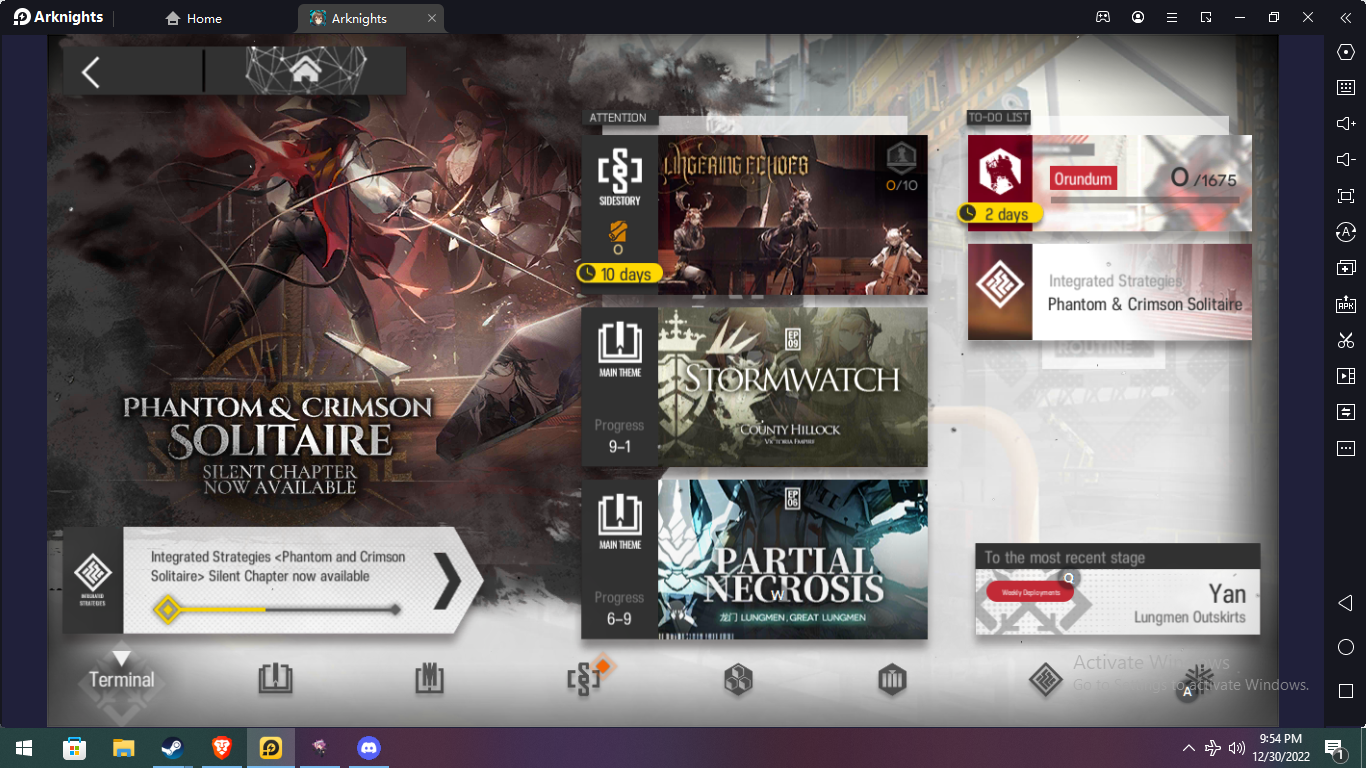Open the Lingering Echoes sidestory banner
This screenshot has width=1366, height=768.
click(x=754, y=215)
